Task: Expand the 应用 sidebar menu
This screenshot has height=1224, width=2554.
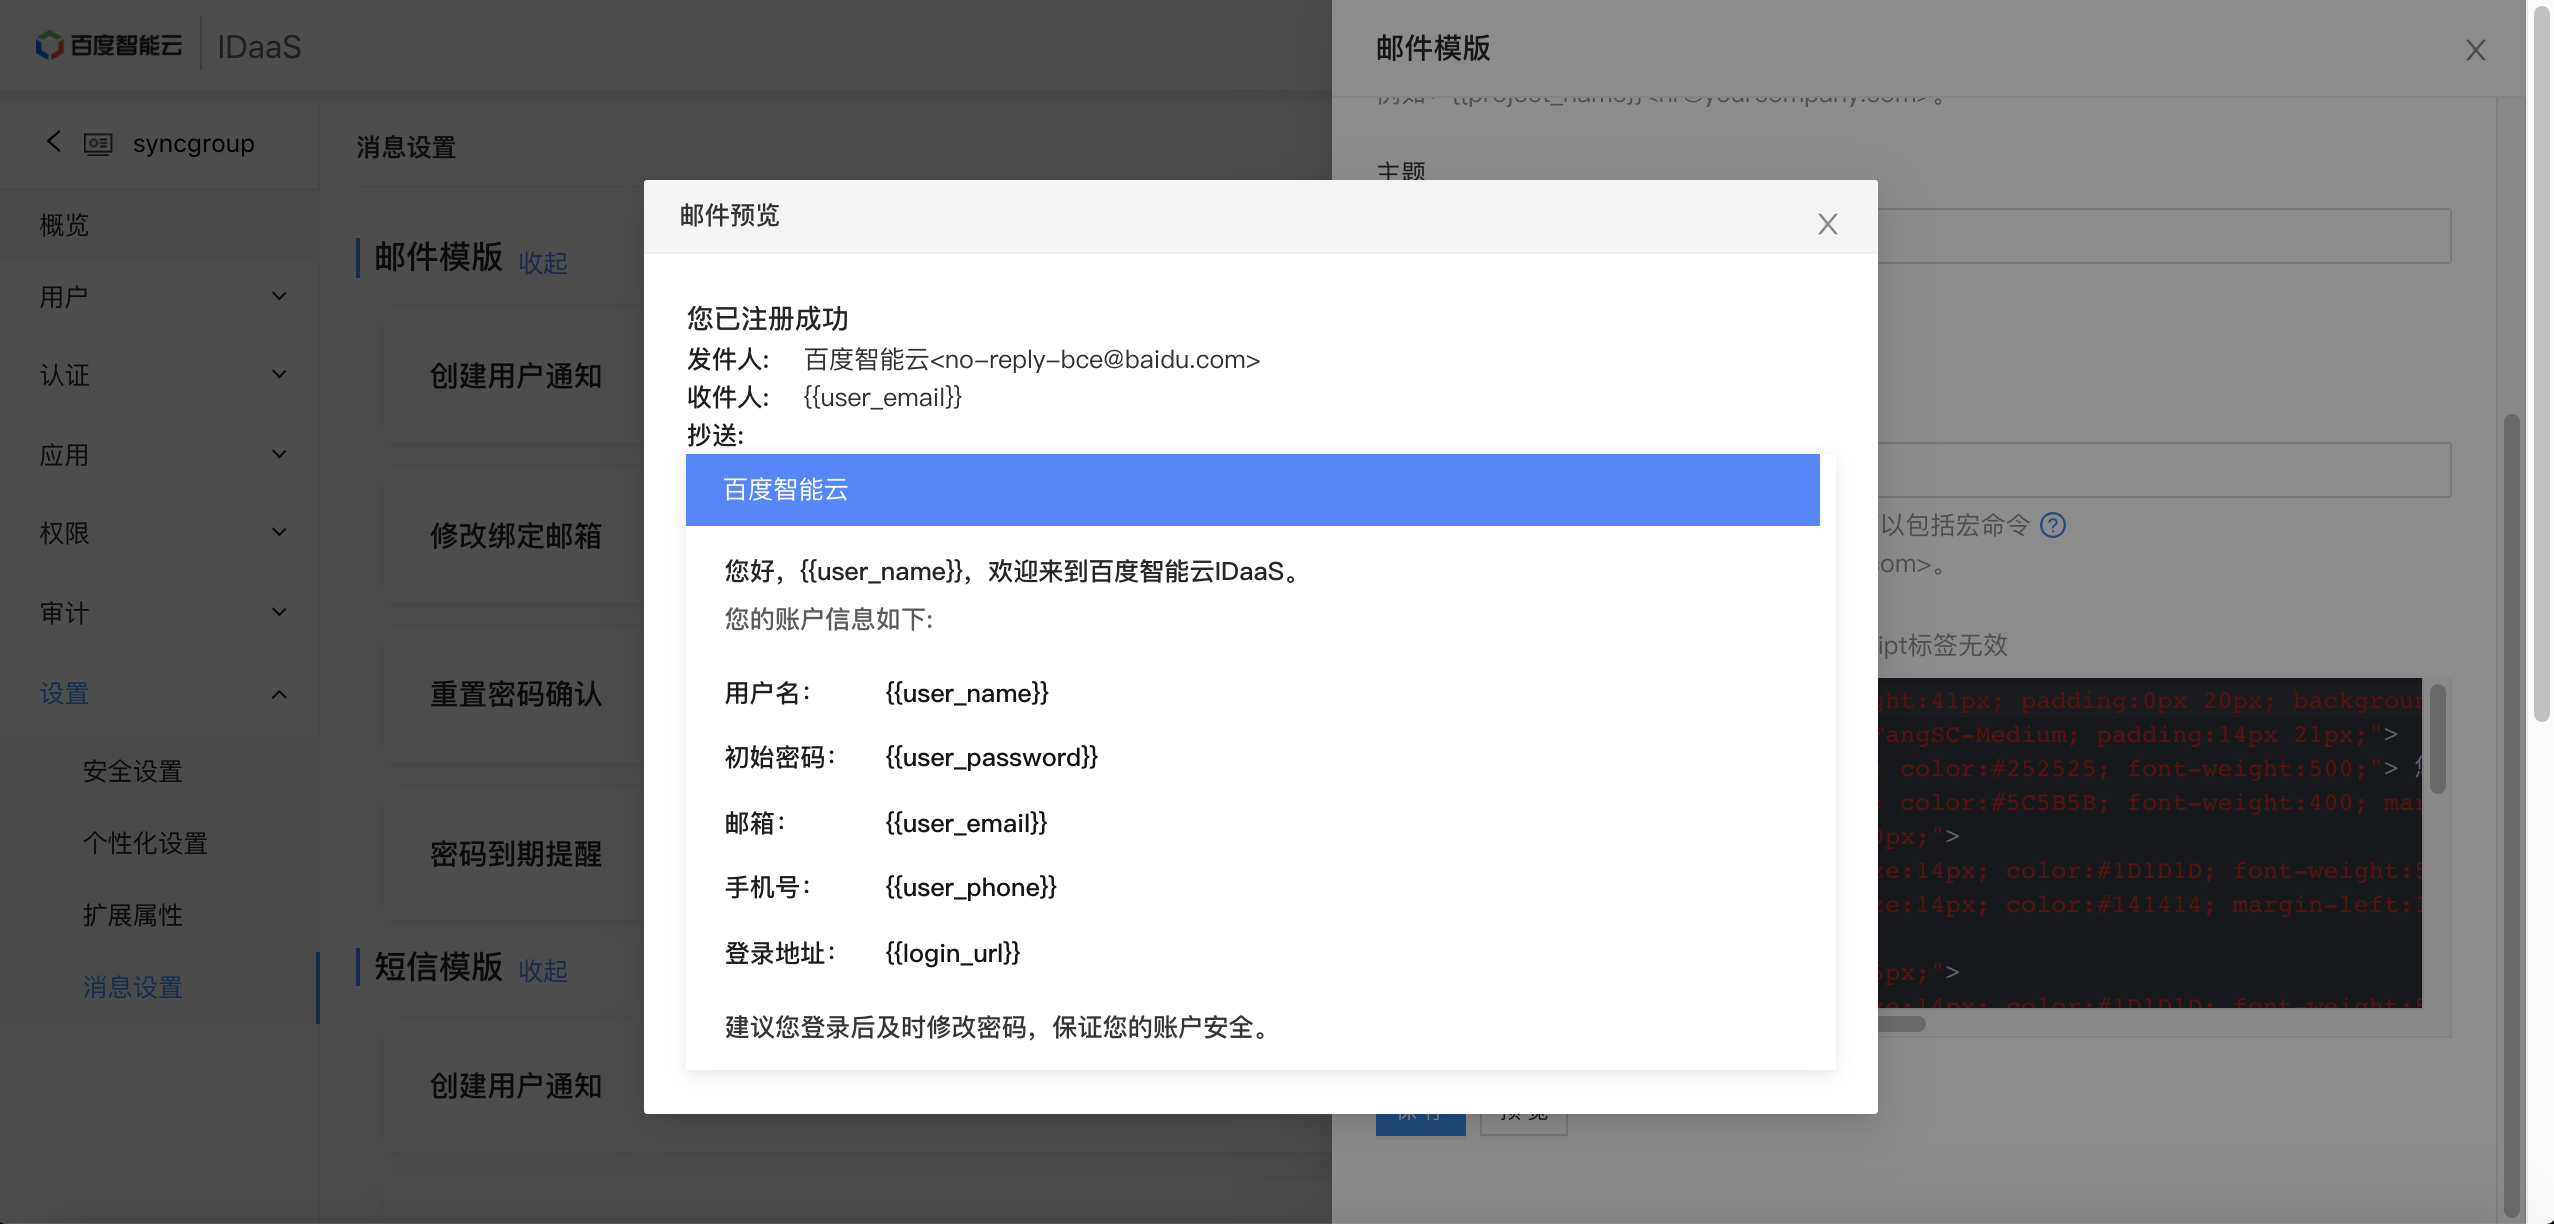Action: pyautogui.click(x=160, y=455)
